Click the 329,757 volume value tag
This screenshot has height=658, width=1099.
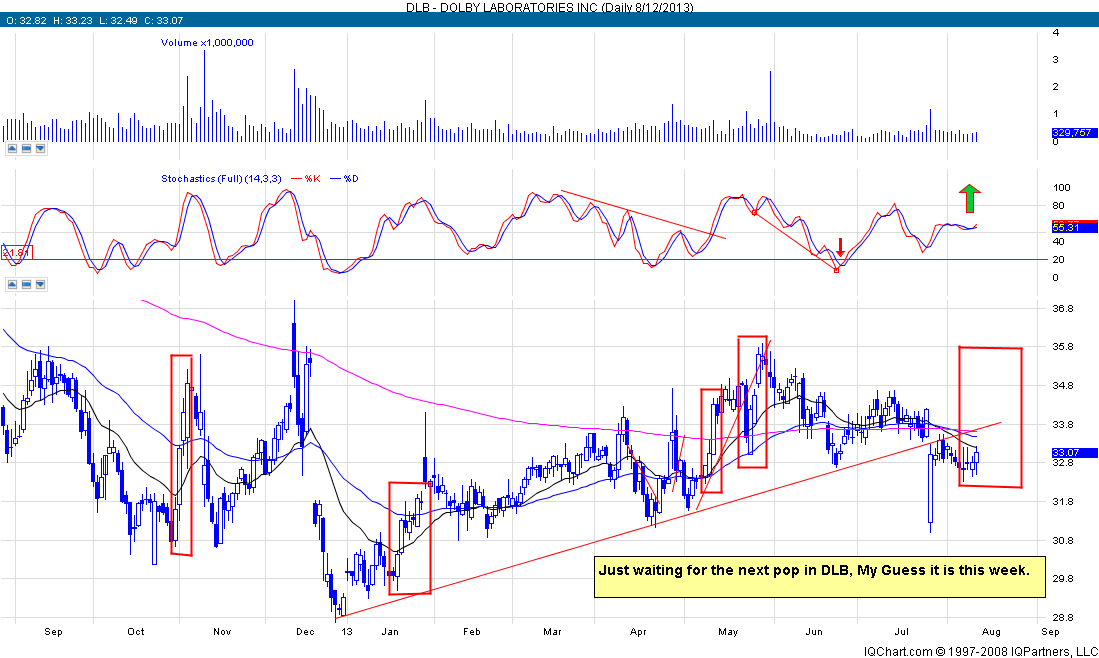(1068, 133)
